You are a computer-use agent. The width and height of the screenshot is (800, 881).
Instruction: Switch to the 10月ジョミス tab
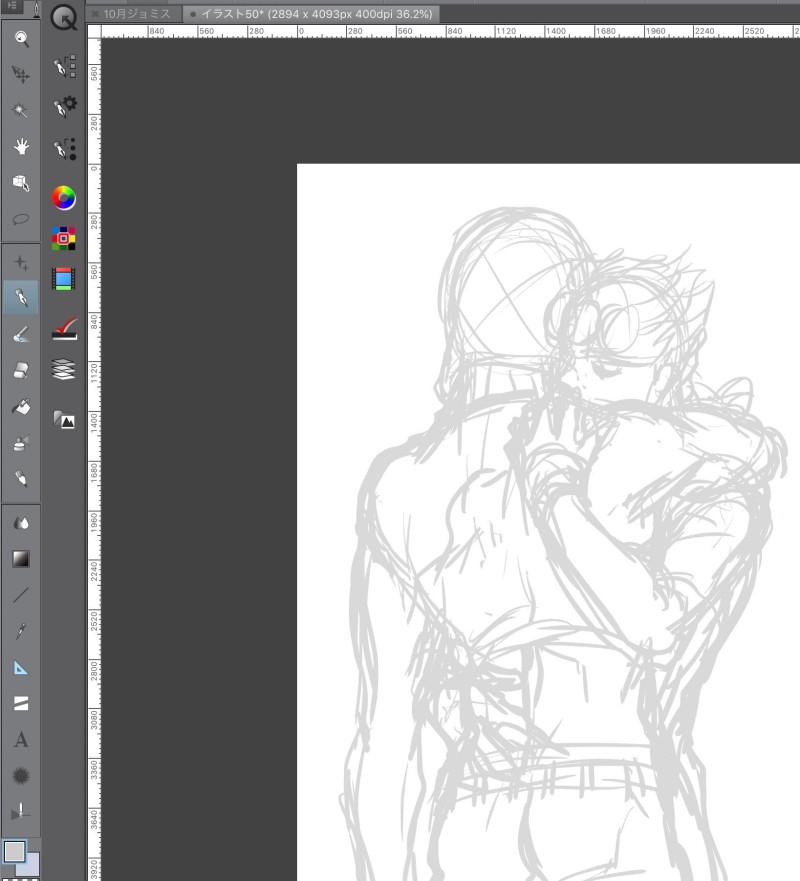[137, 14]
